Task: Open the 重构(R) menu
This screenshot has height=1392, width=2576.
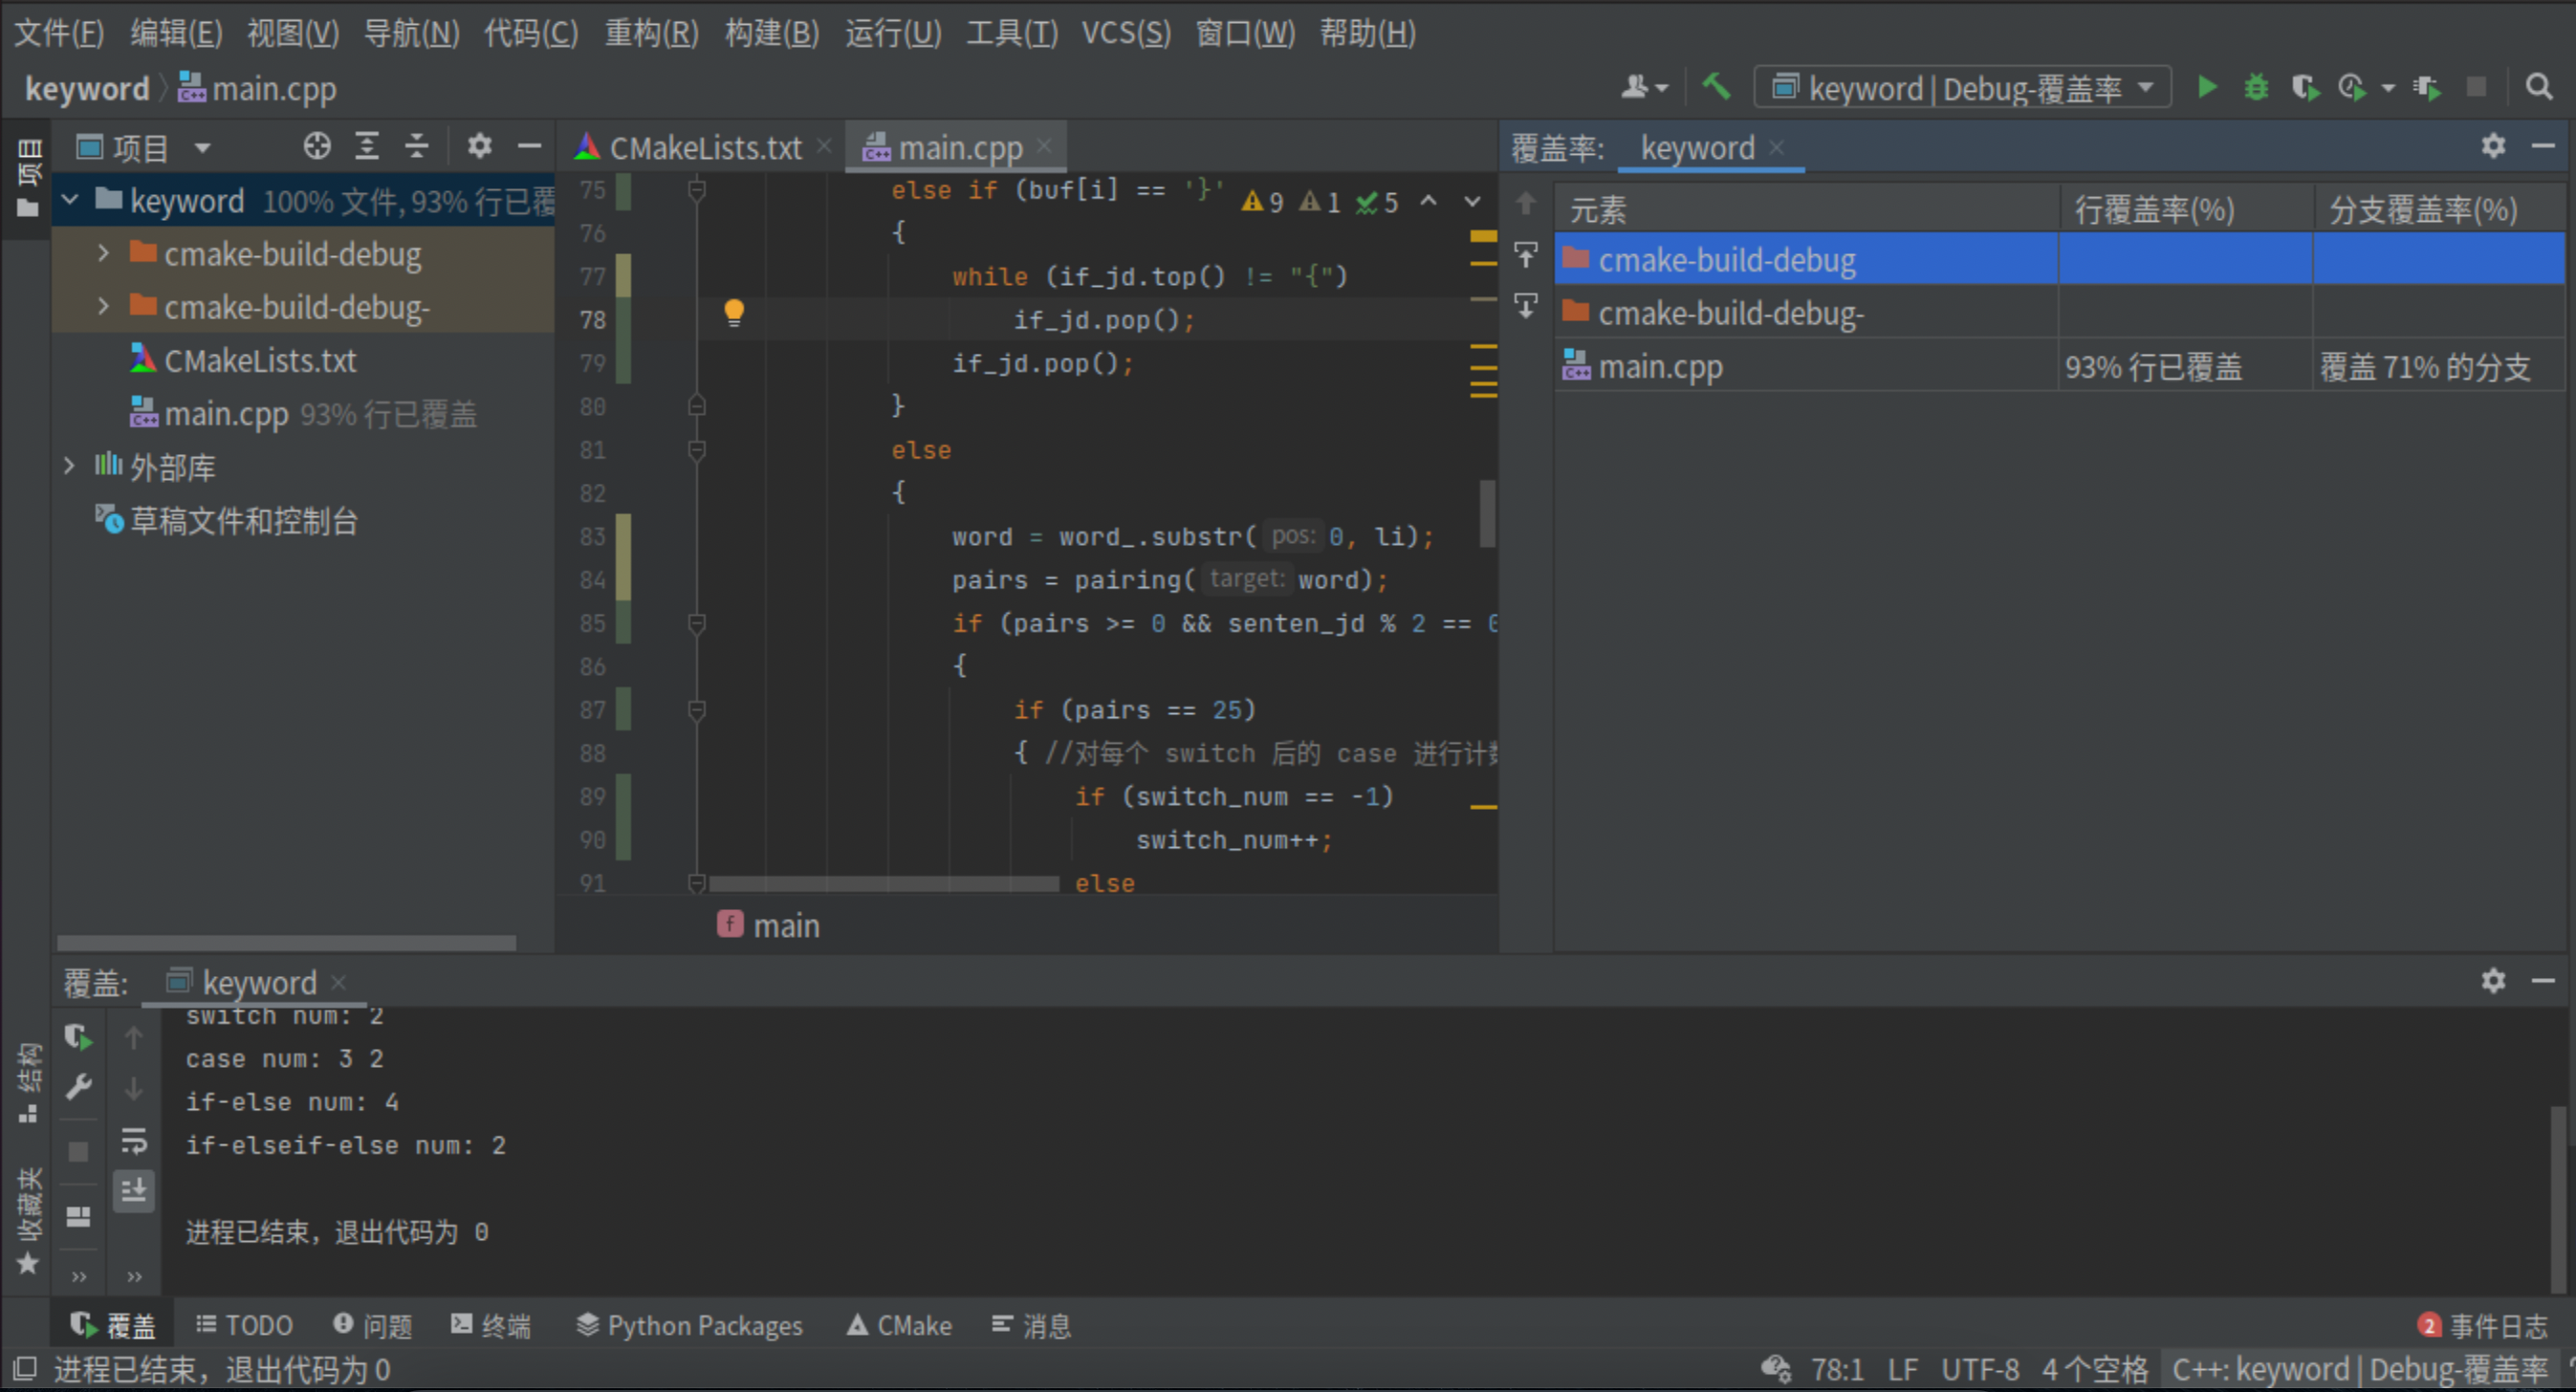Action: [x=651, y=33]
